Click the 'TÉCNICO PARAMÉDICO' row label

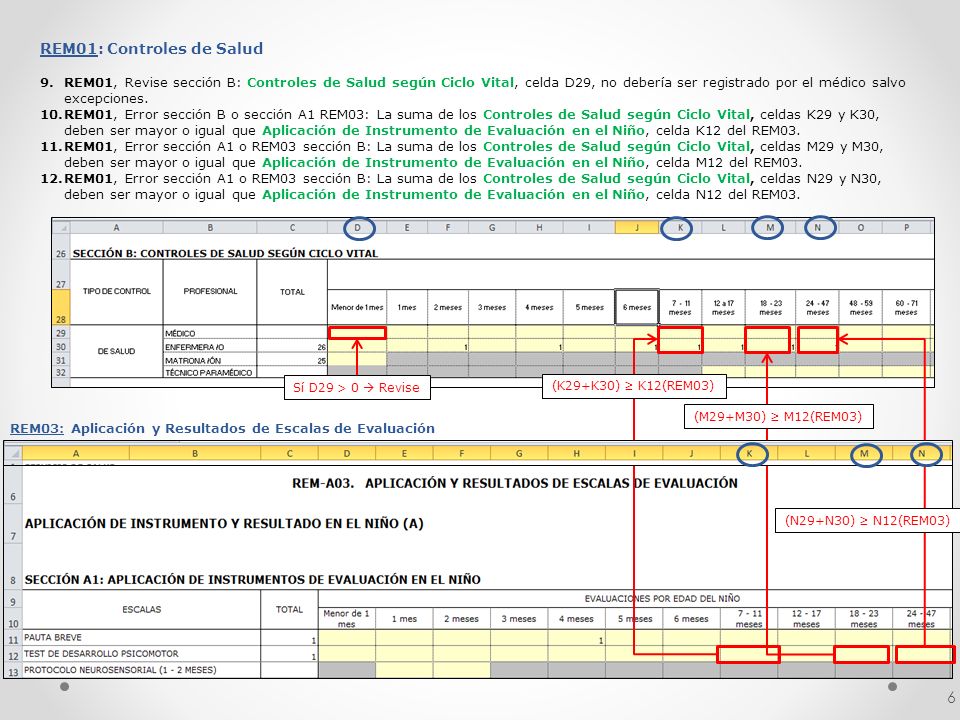click(x=210, y=372)
